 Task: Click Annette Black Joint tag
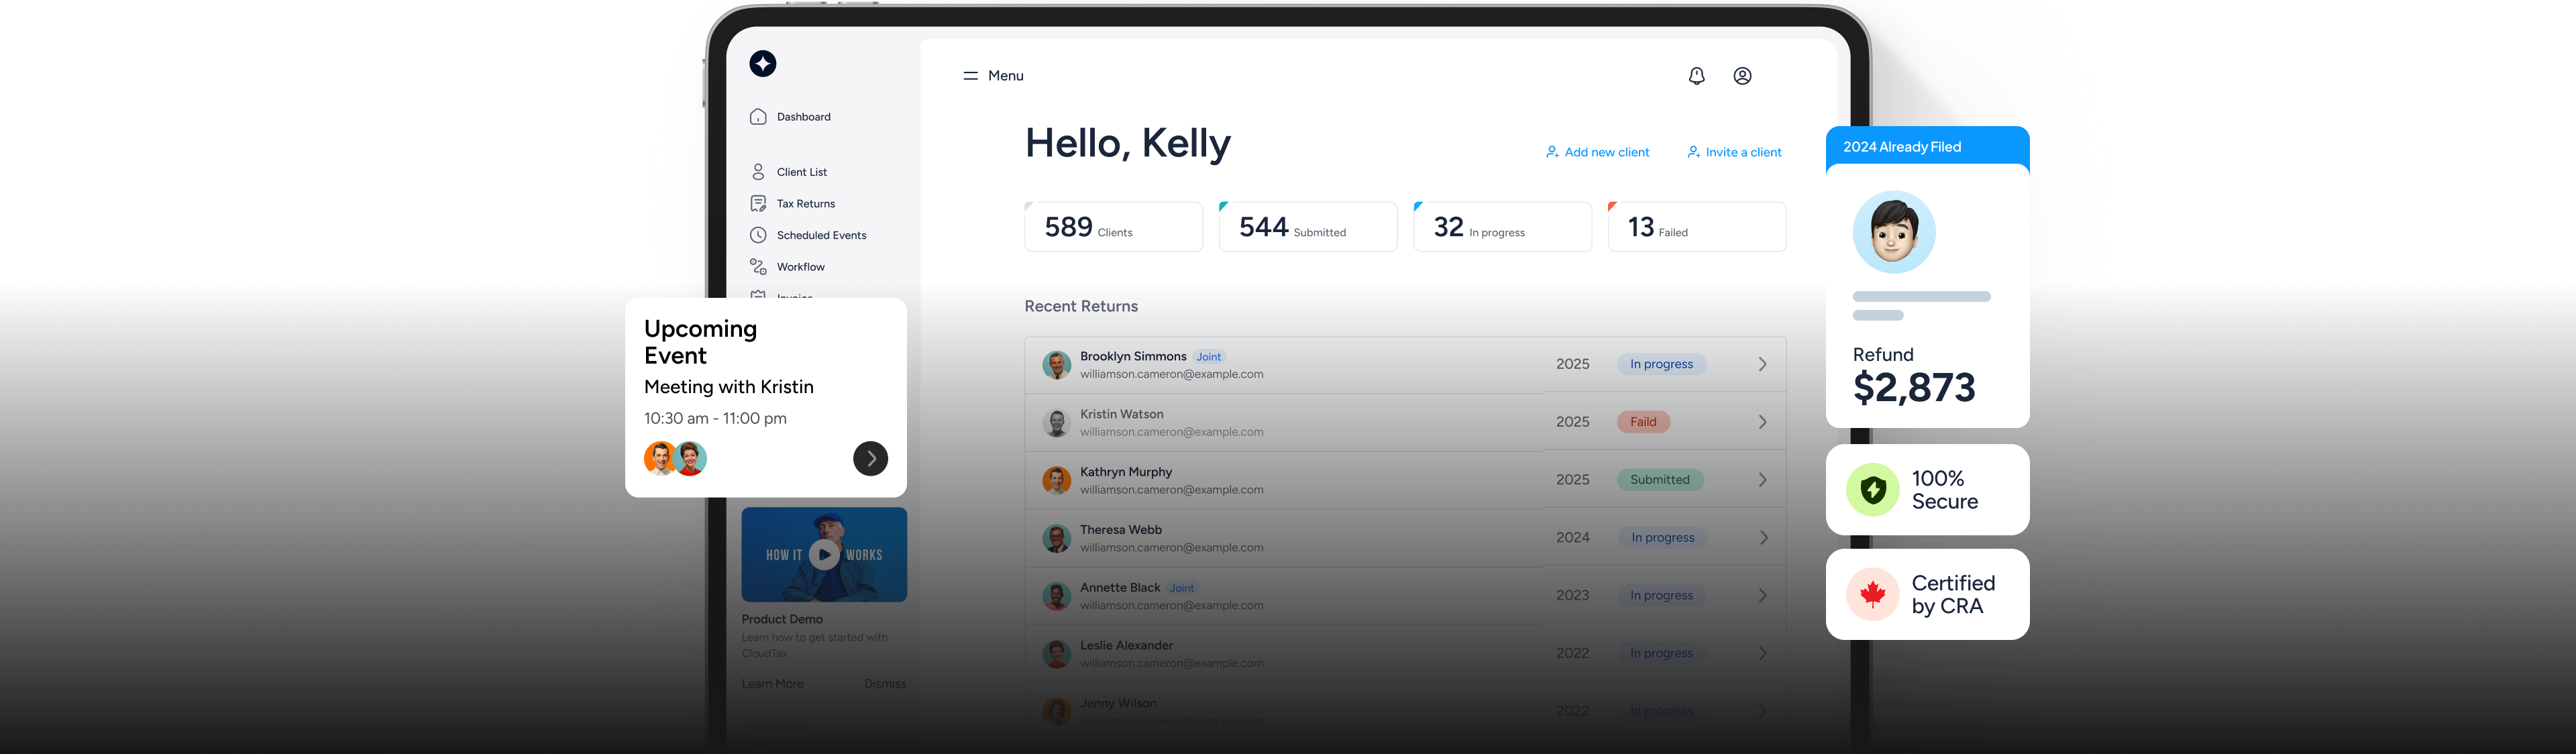point(1182,589)
